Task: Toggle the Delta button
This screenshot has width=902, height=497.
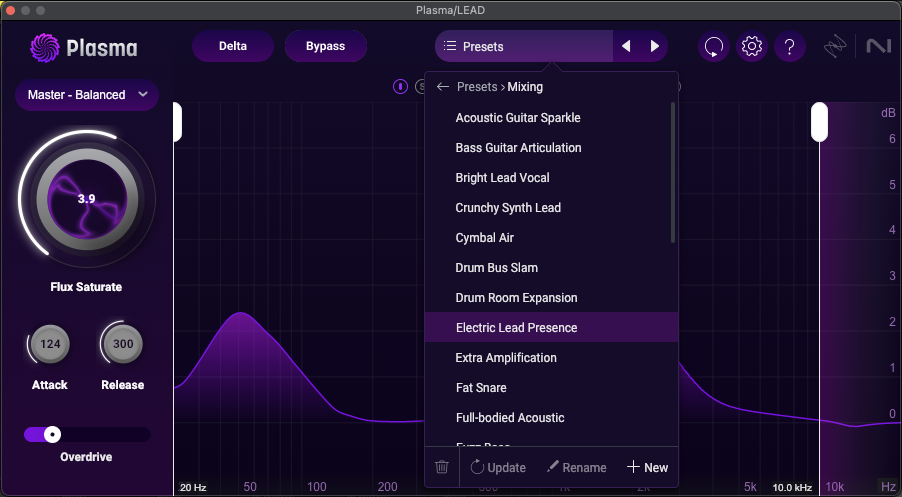Action: click(233, 46)
